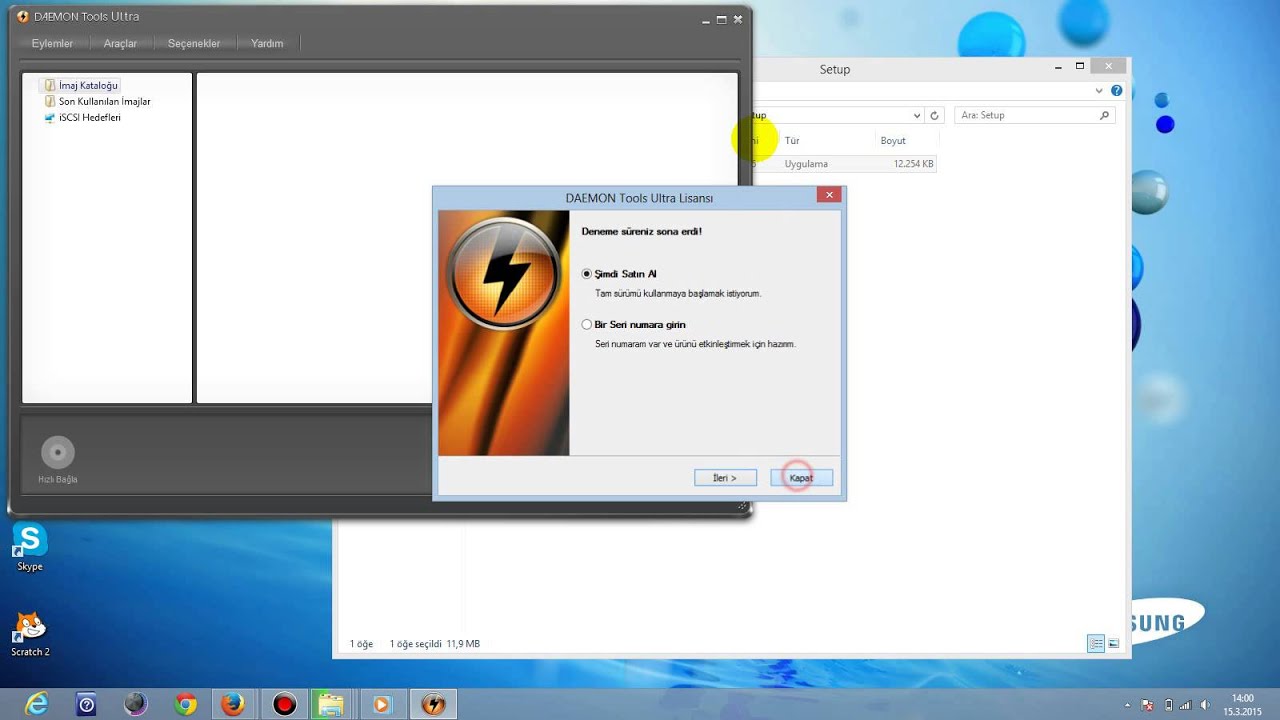The height and width of the screenshot is (720, 1280).
Task: Click the network signal tray icon
Action: tap(1186, 705)
